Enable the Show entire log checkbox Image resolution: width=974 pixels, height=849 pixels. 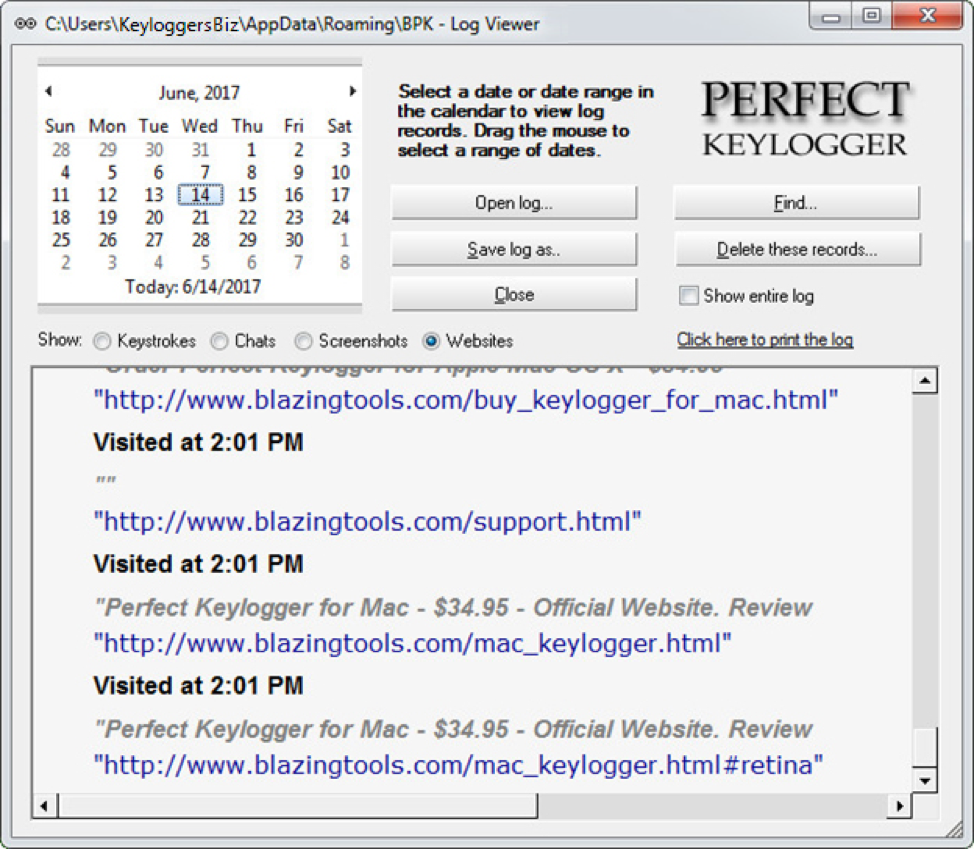coord(688,296)
